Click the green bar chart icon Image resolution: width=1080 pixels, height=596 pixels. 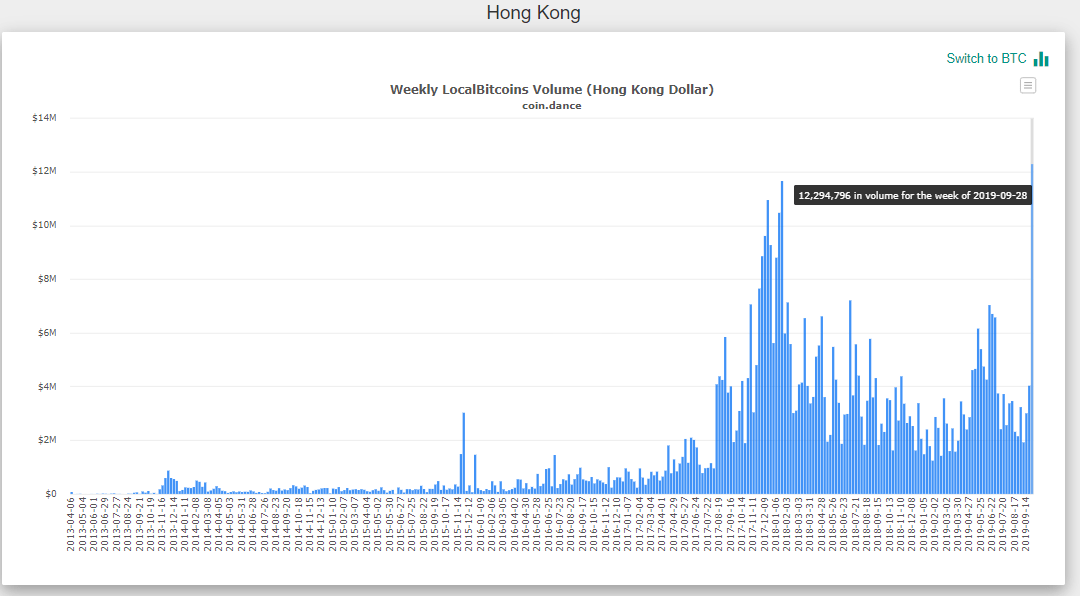(x=1041, y=59)
